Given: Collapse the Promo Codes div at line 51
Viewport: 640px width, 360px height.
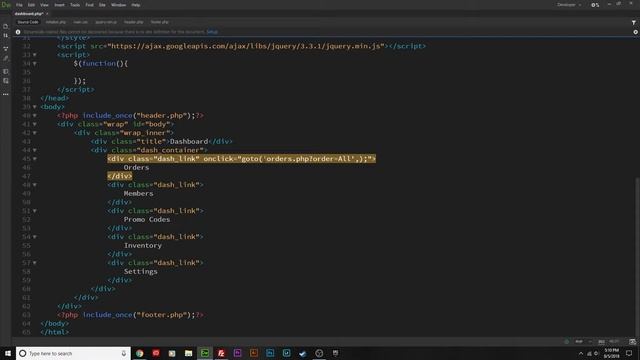Looking at the screenshot, I should 35,211.
